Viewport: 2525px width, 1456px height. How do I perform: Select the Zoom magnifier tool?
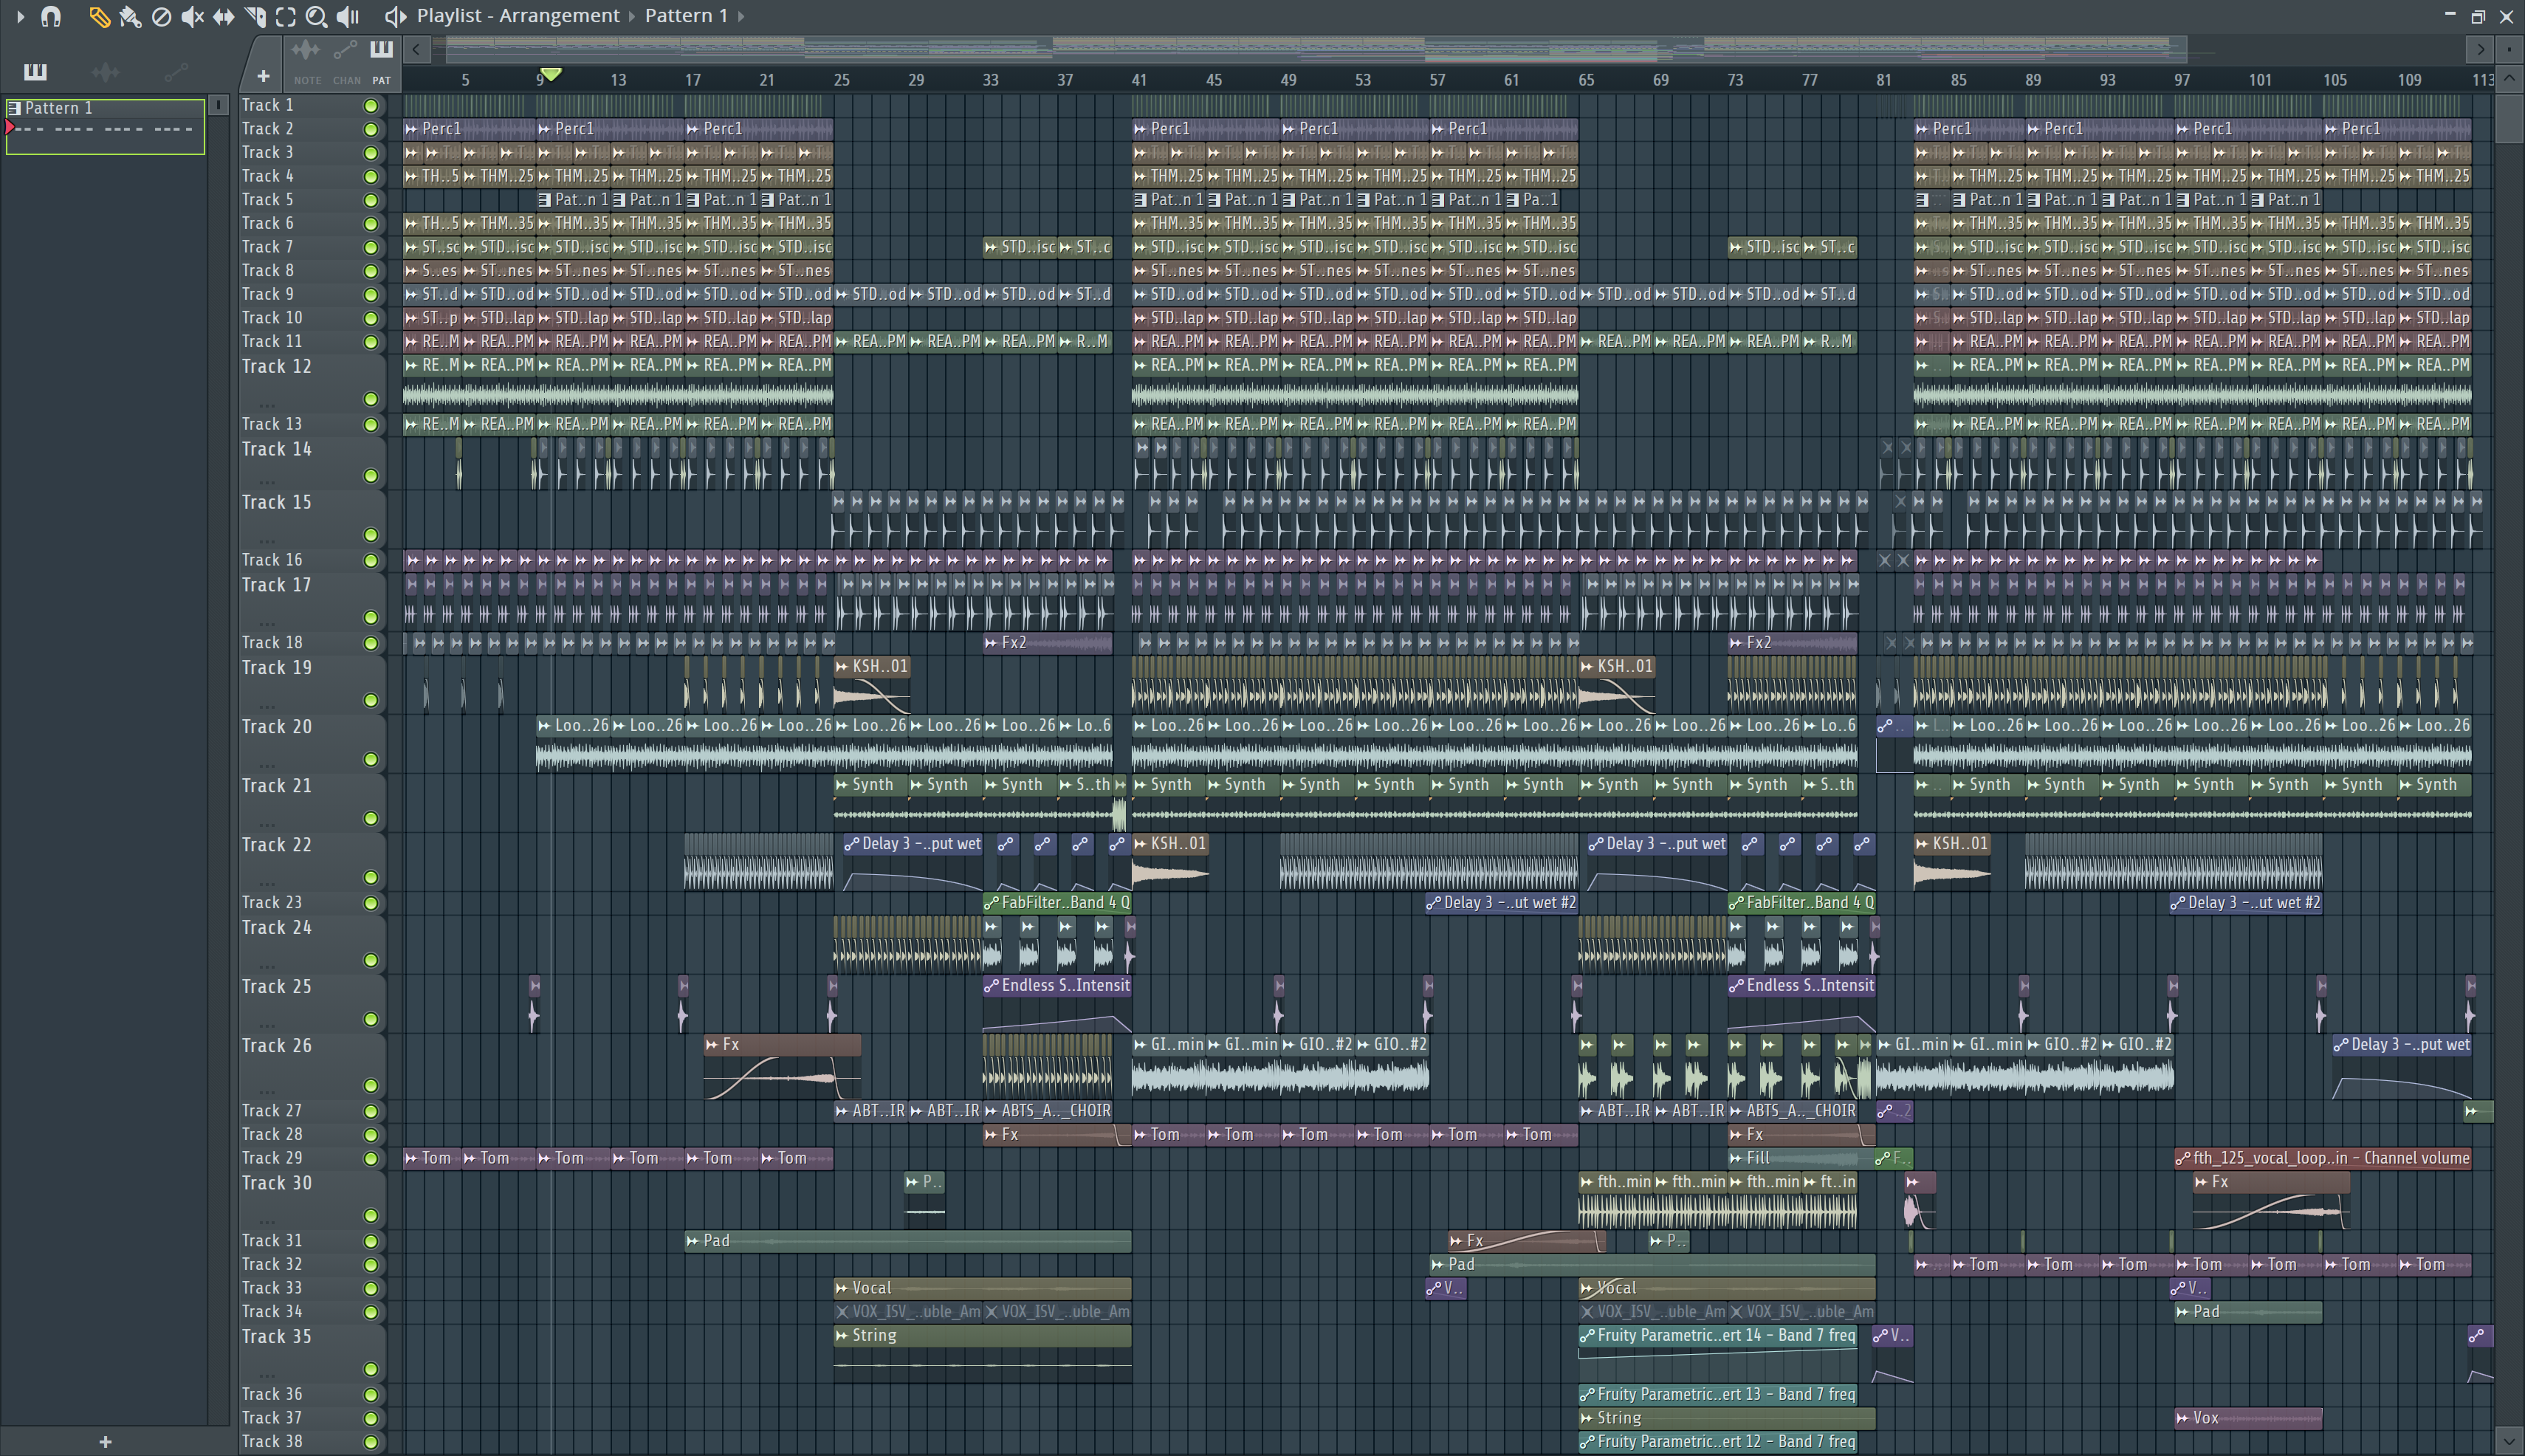point(316,16)
